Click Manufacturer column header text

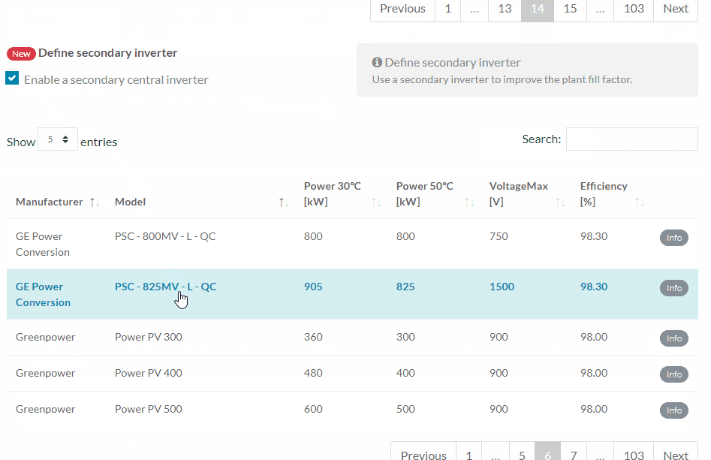(49, 202)
